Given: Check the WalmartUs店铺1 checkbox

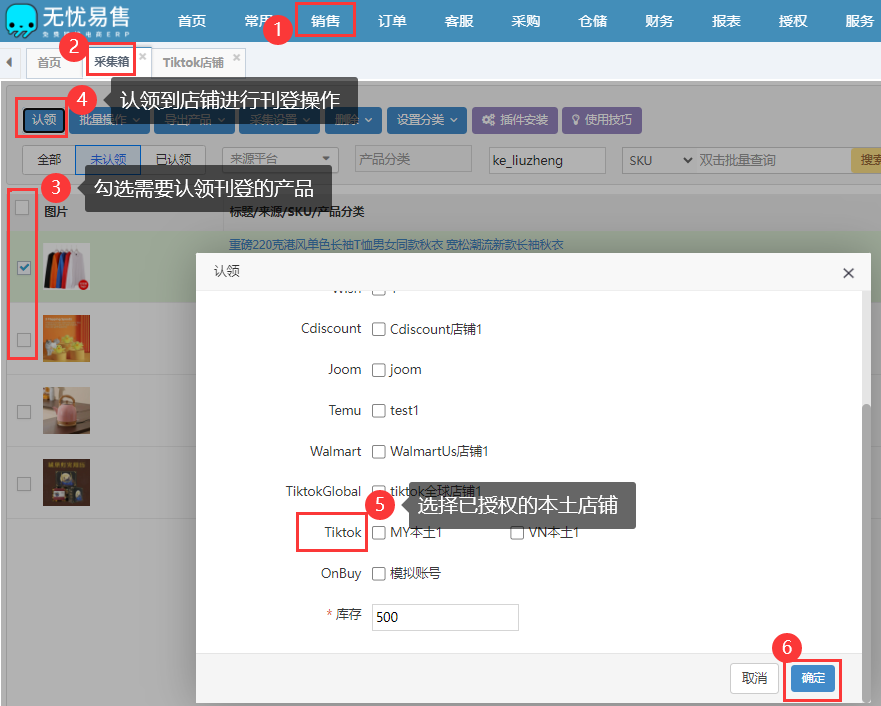Looking at the screenshot, I should (379, 452).
